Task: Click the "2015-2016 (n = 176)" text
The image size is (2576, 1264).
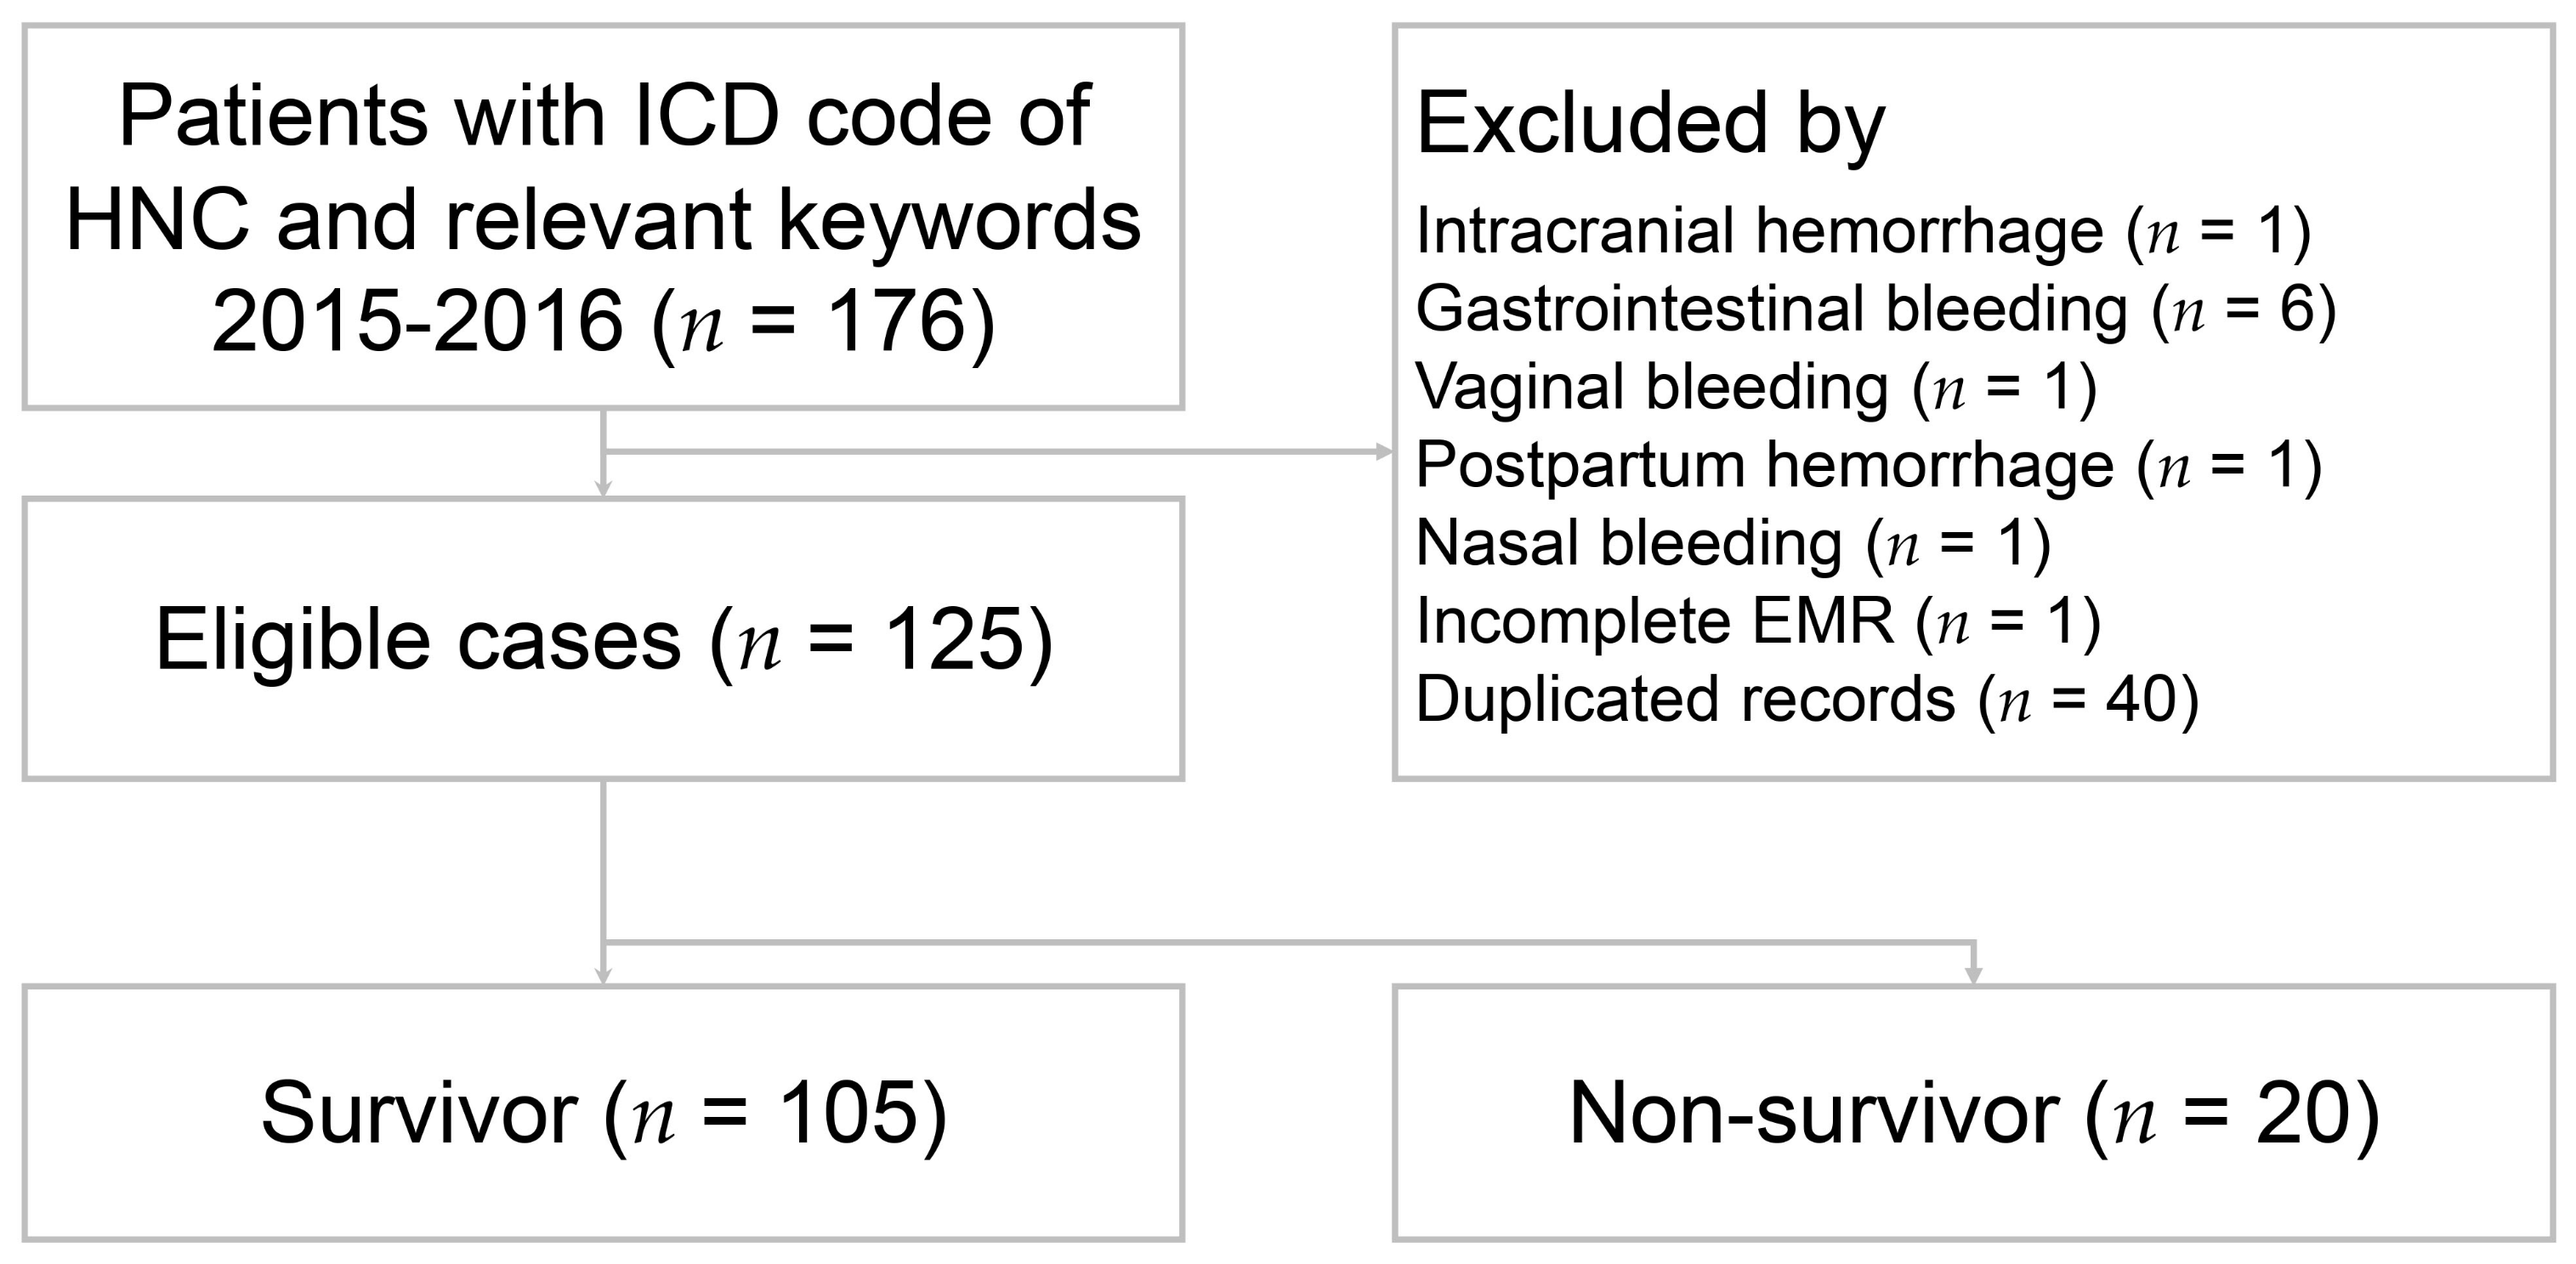Action: [603, 322]
